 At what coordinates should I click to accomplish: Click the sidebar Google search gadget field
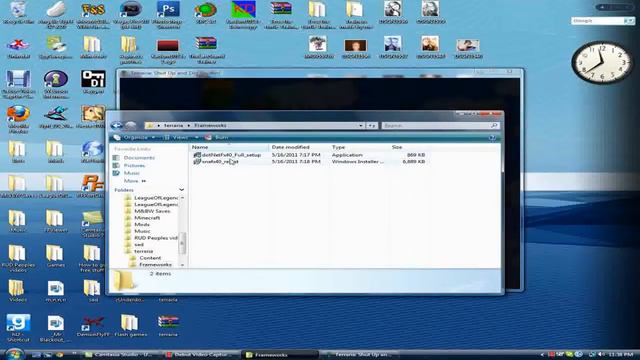click(x=598, y=20)
